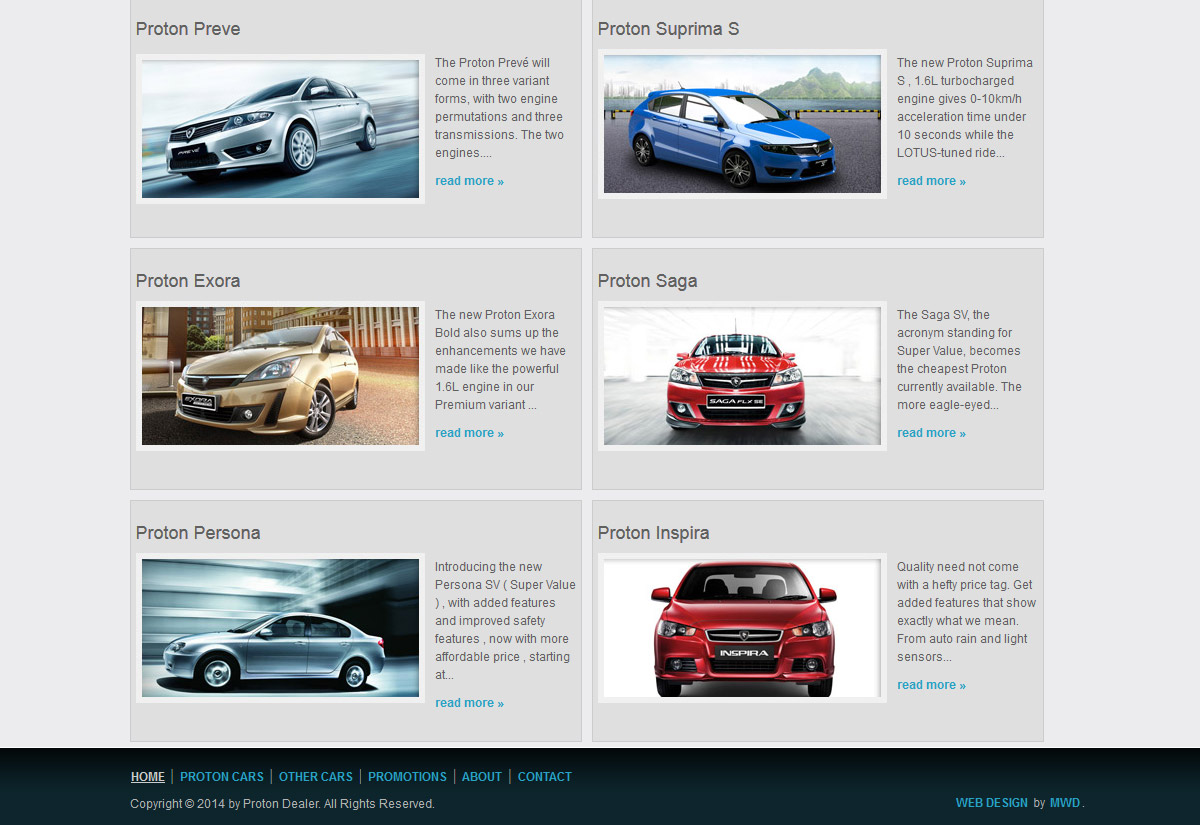
Task: Open the PROMOTIONS footer link
Action: coord(407,777)
